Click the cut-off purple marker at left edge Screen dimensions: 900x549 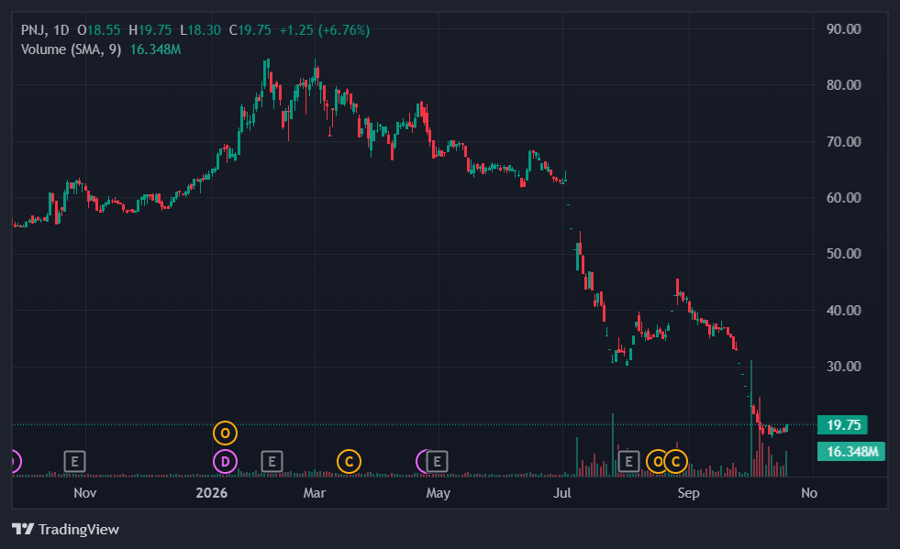click(x=16, y=461)
